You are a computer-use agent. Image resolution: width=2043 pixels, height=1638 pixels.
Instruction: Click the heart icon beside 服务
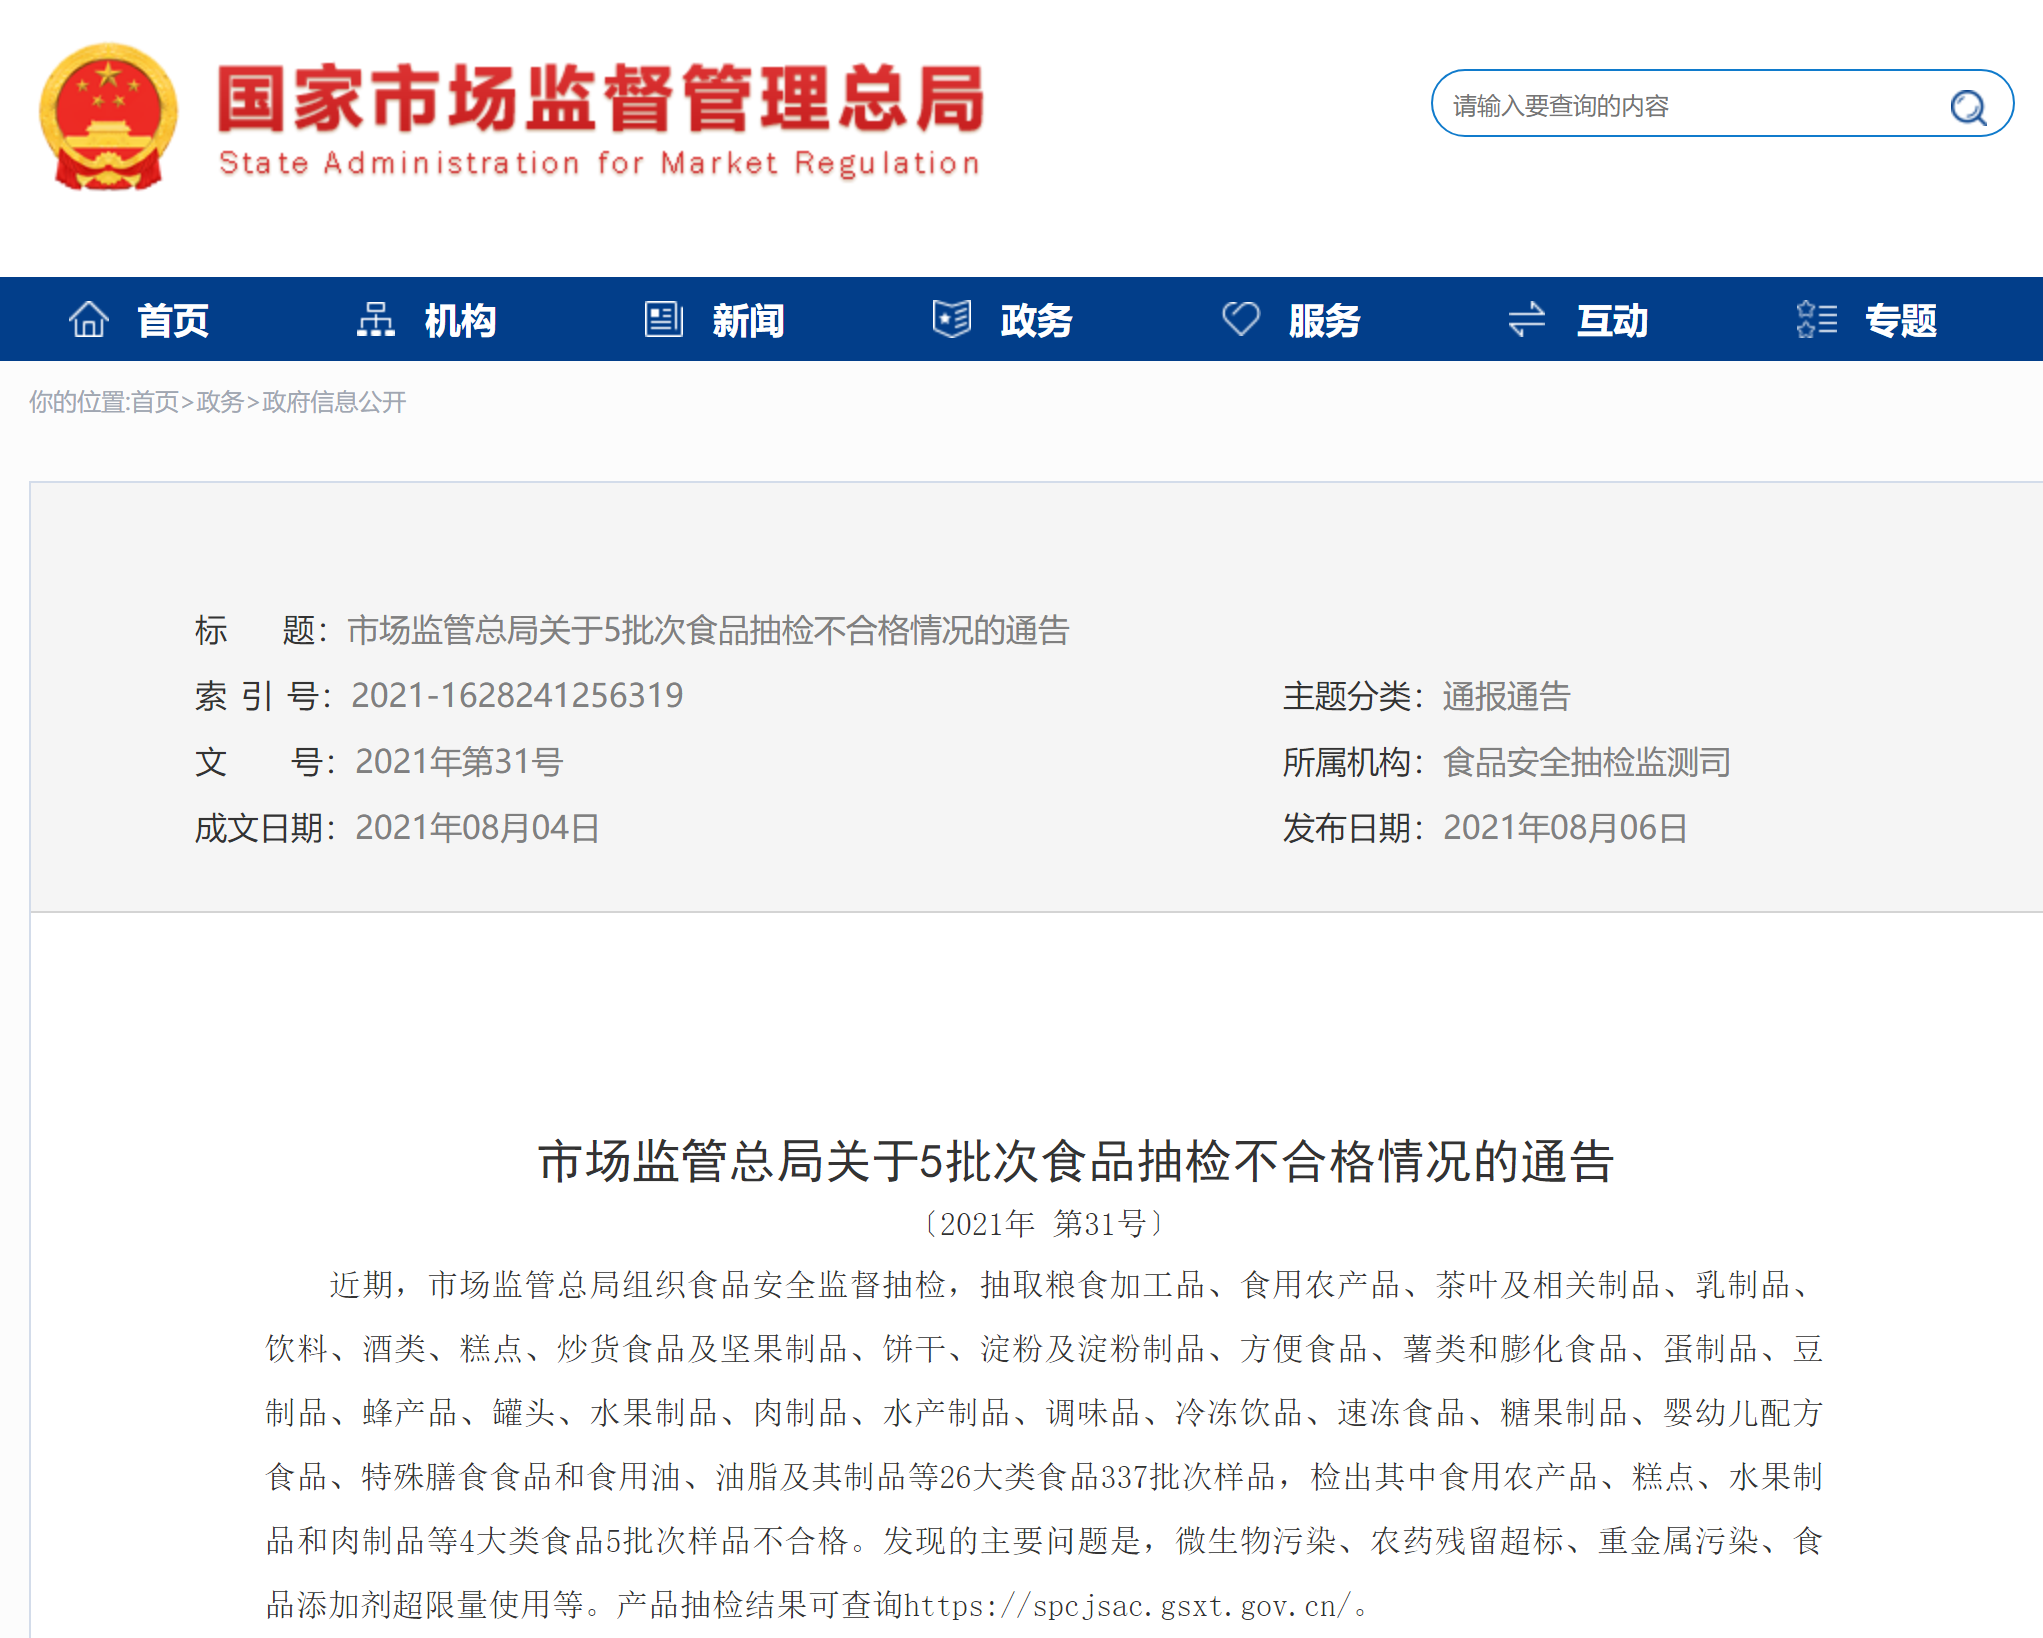1240,320
